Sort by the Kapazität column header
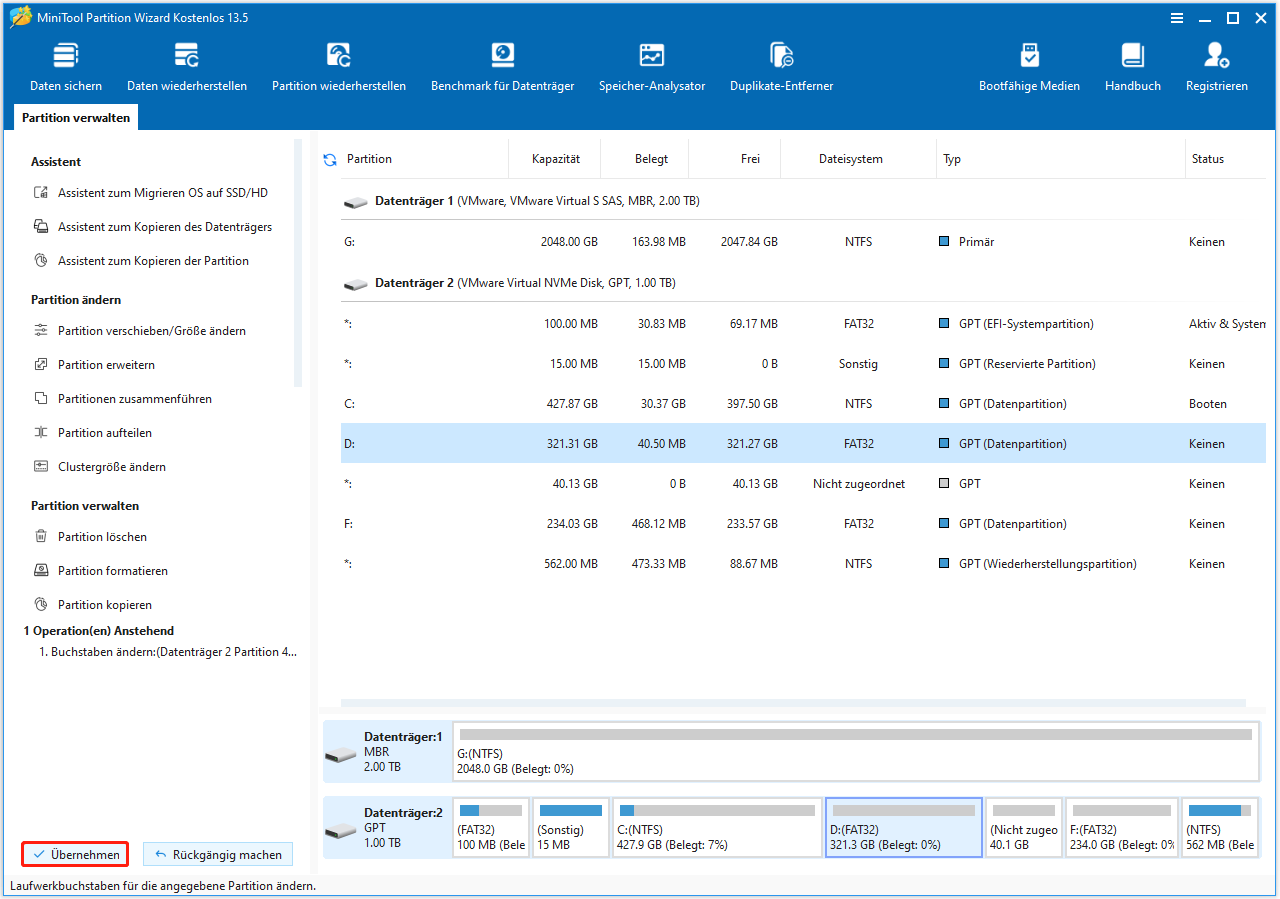The width and height of the screenshot is (1280, 899). tap(557, 159)
